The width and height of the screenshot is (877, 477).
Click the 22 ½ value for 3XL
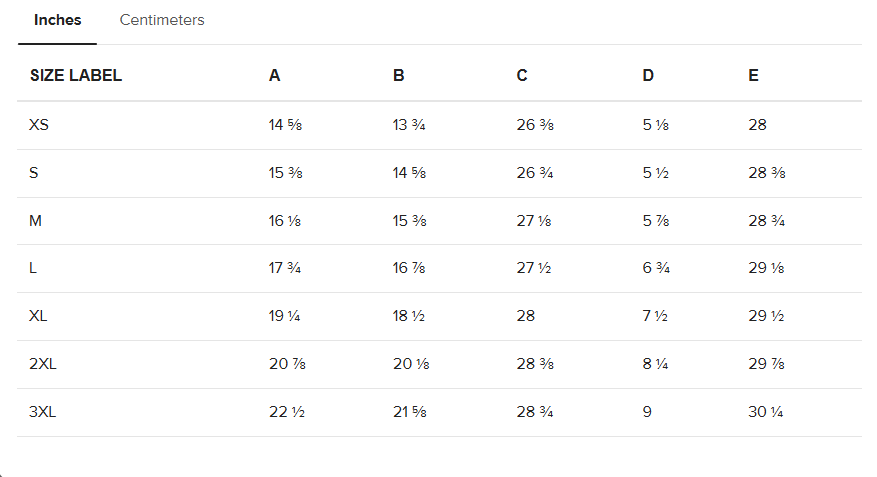pos(287,412)
